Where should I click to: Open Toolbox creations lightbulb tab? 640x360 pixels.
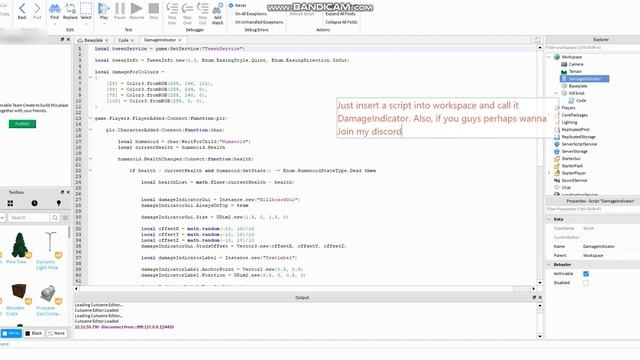[x=59, y=203]
